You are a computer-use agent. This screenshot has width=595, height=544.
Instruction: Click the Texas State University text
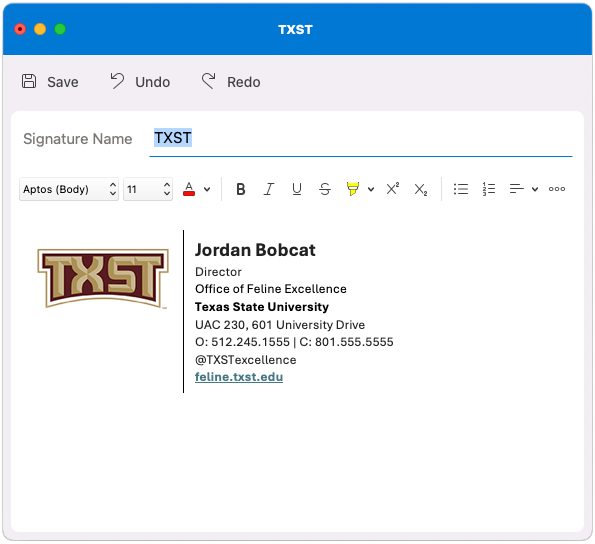262,307
